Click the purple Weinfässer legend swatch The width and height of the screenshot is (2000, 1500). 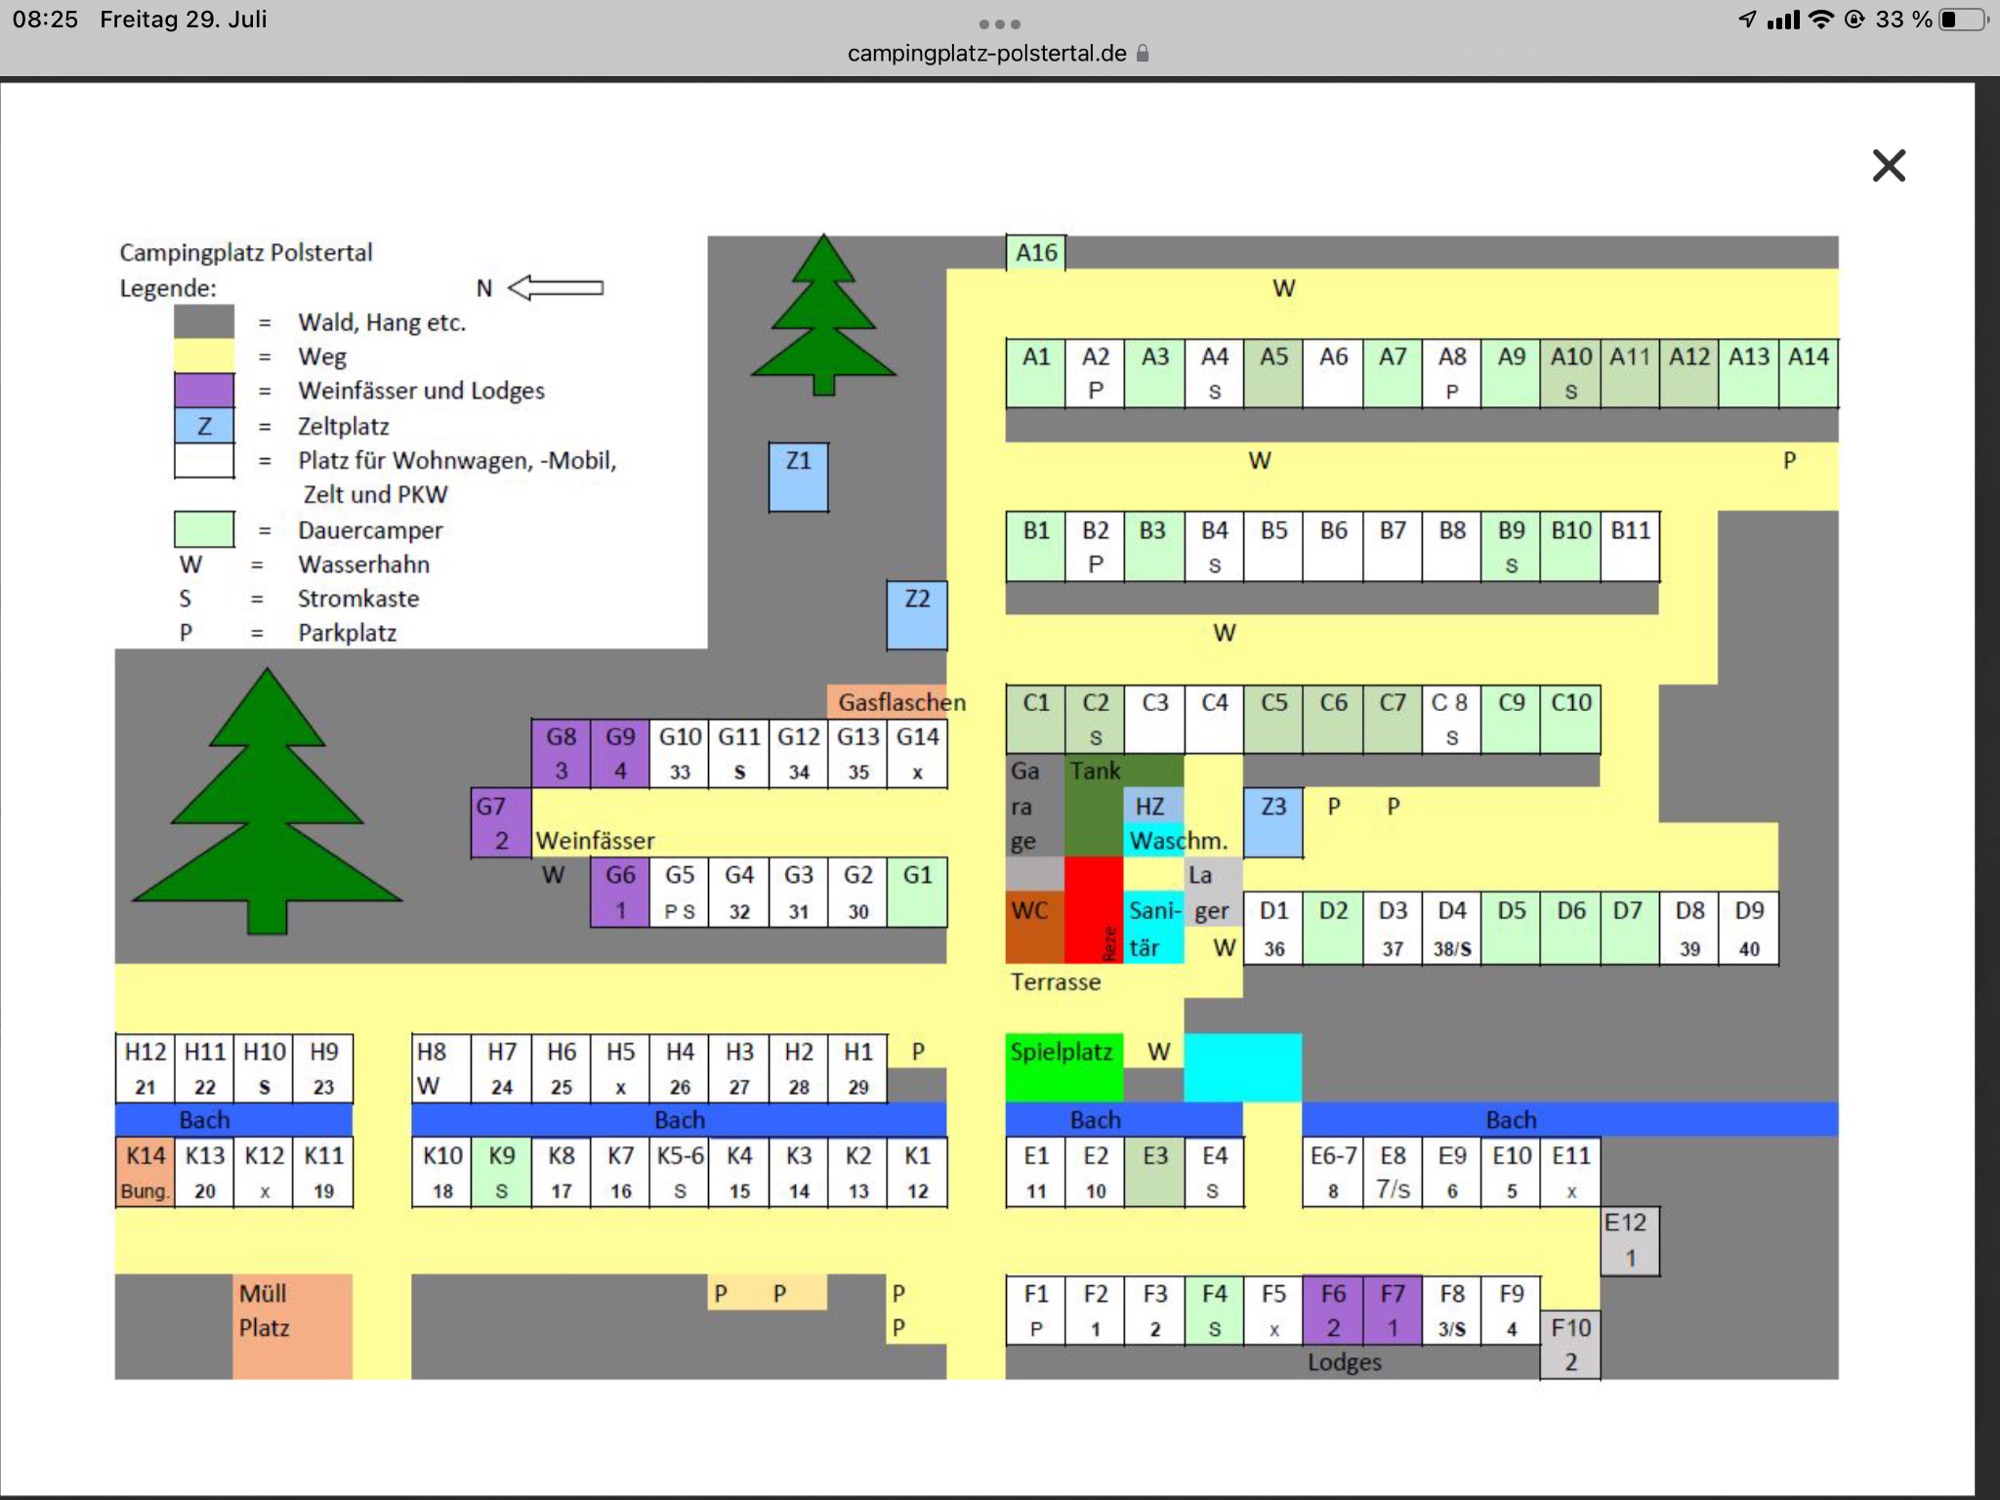pyautogui.click(x=204, y=390)
